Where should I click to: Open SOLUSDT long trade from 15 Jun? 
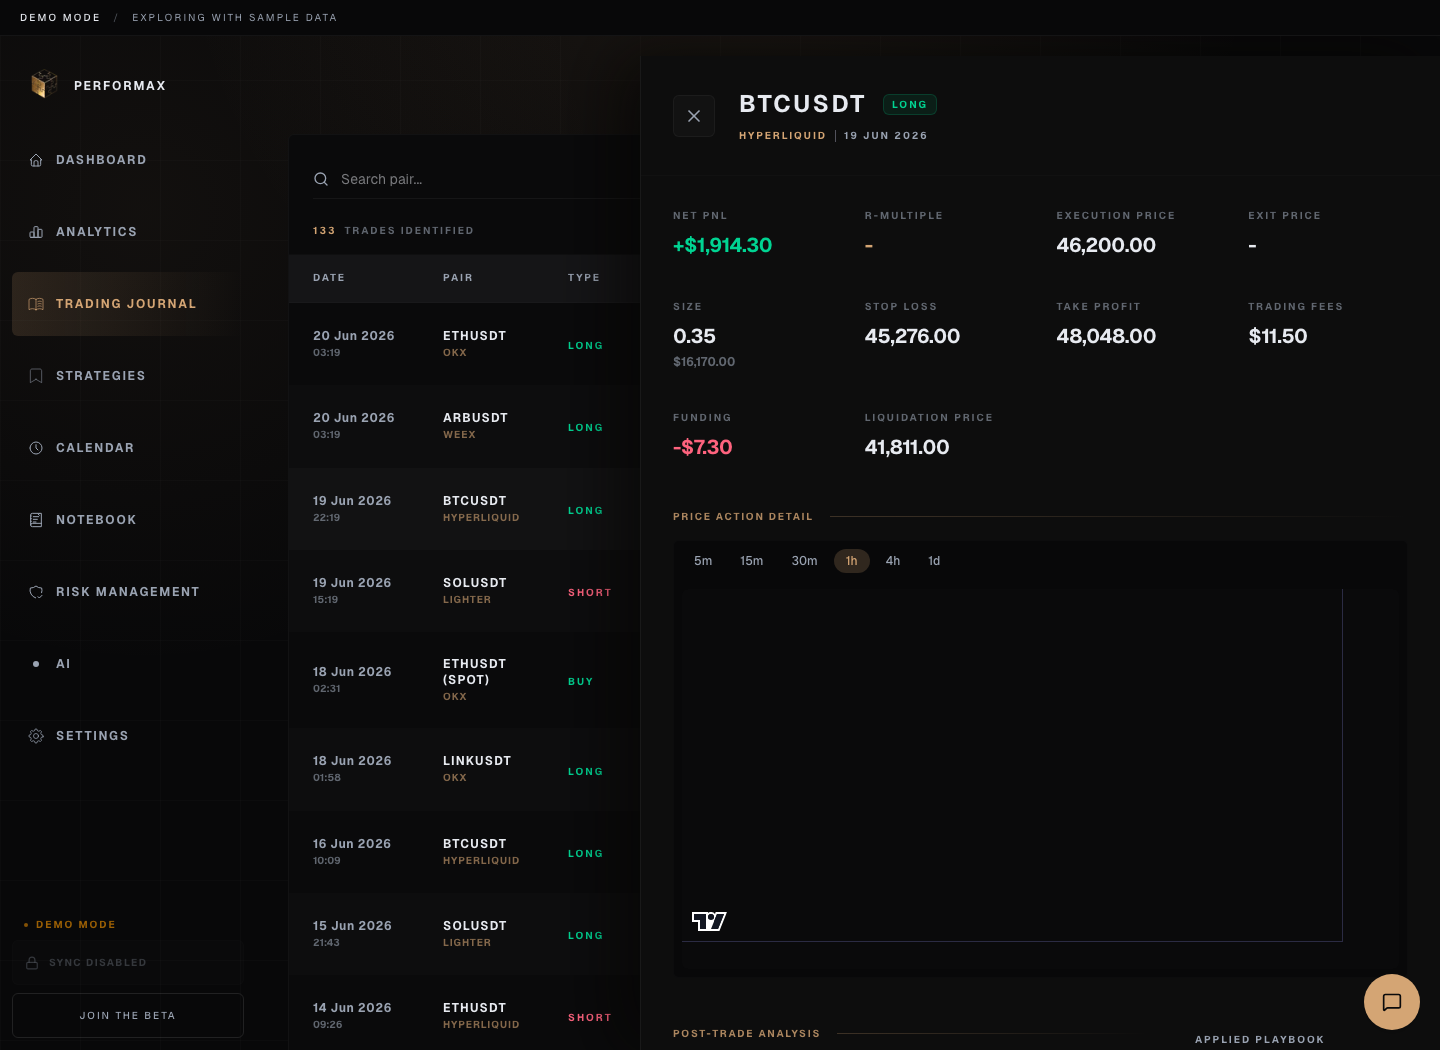464,934
